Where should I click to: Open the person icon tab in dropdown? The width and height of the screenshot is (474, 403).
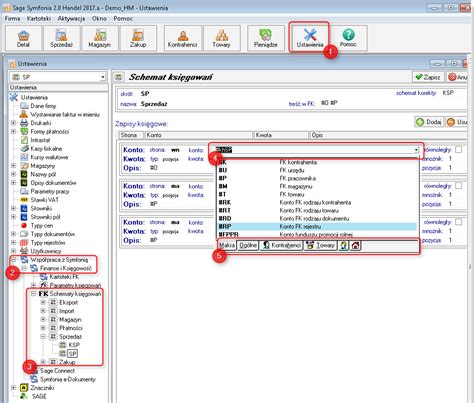pyautogui.click(x=344, y=245)
